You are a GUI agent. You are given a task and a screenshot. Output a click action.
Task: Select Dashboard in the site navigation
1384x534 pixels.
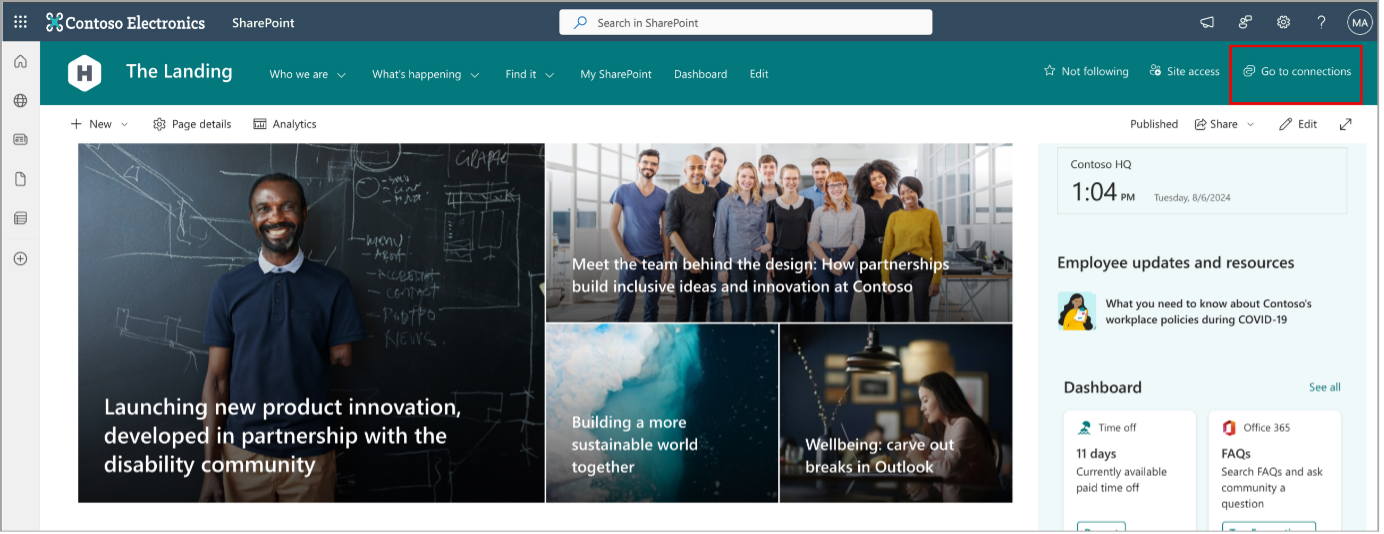(x=700, y=74)
